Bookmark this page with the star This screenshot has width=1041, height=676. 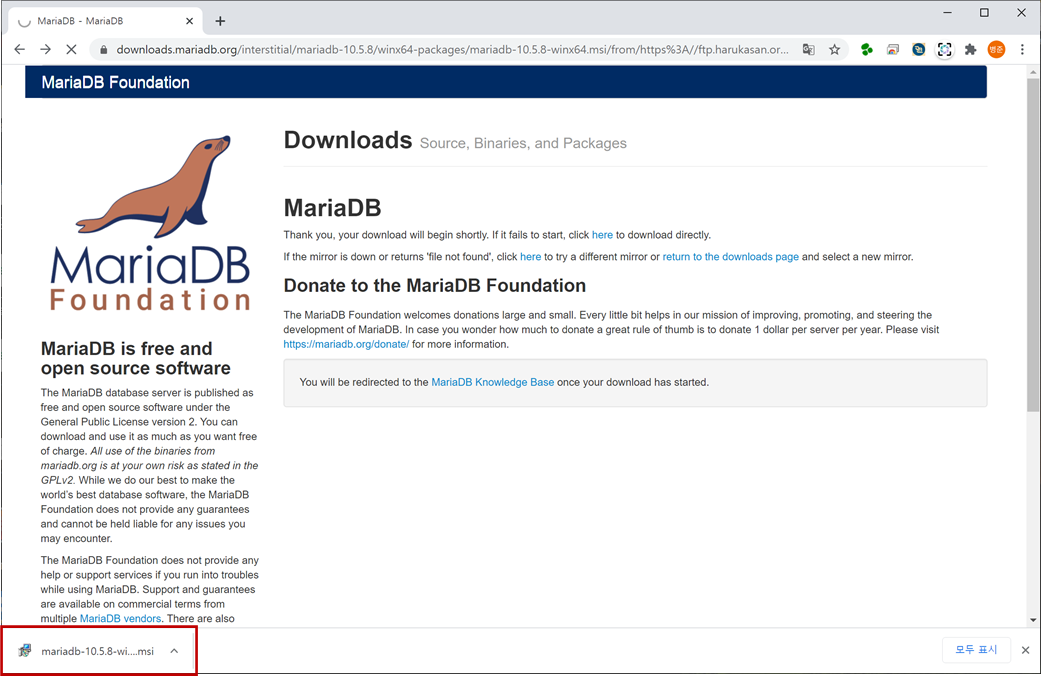[834, 49]
